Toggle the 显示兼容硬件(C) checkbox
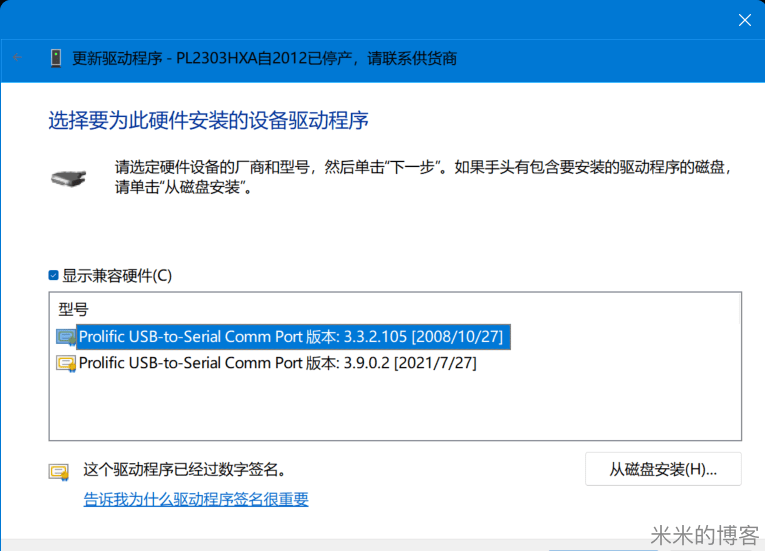This screenshot has width=765, height=551. point(54,275)
